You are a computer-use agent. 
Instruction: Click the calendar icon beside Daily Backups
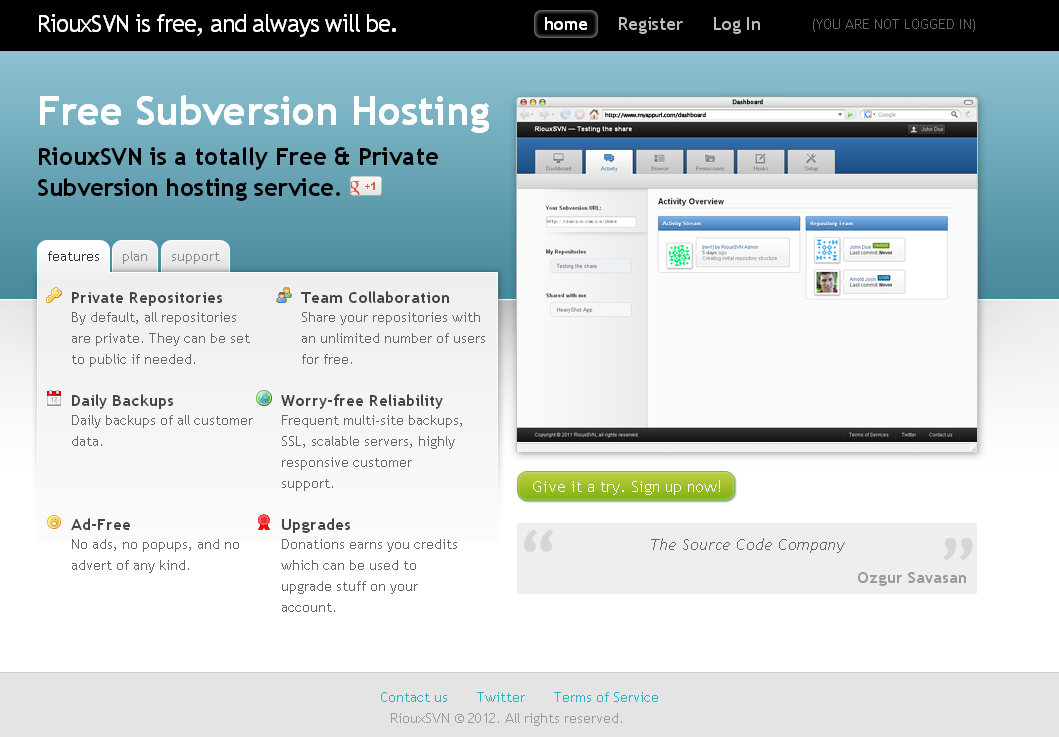[54, 398]
